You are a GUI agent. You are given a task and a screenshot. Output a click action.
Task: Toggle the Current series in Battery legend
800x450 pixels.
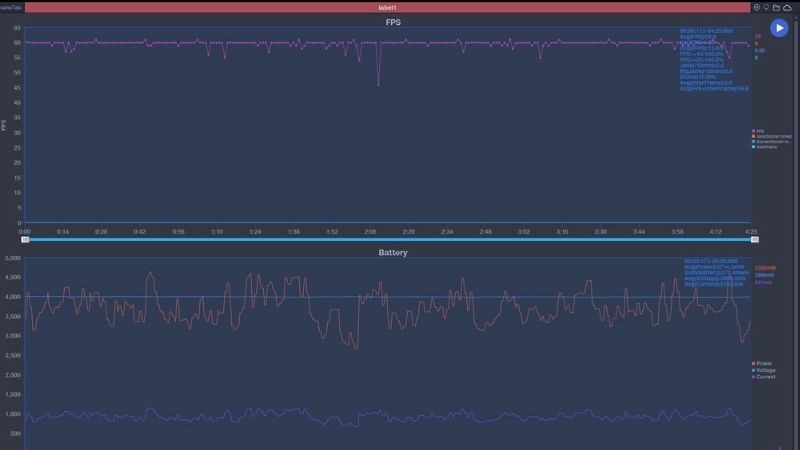763,377
